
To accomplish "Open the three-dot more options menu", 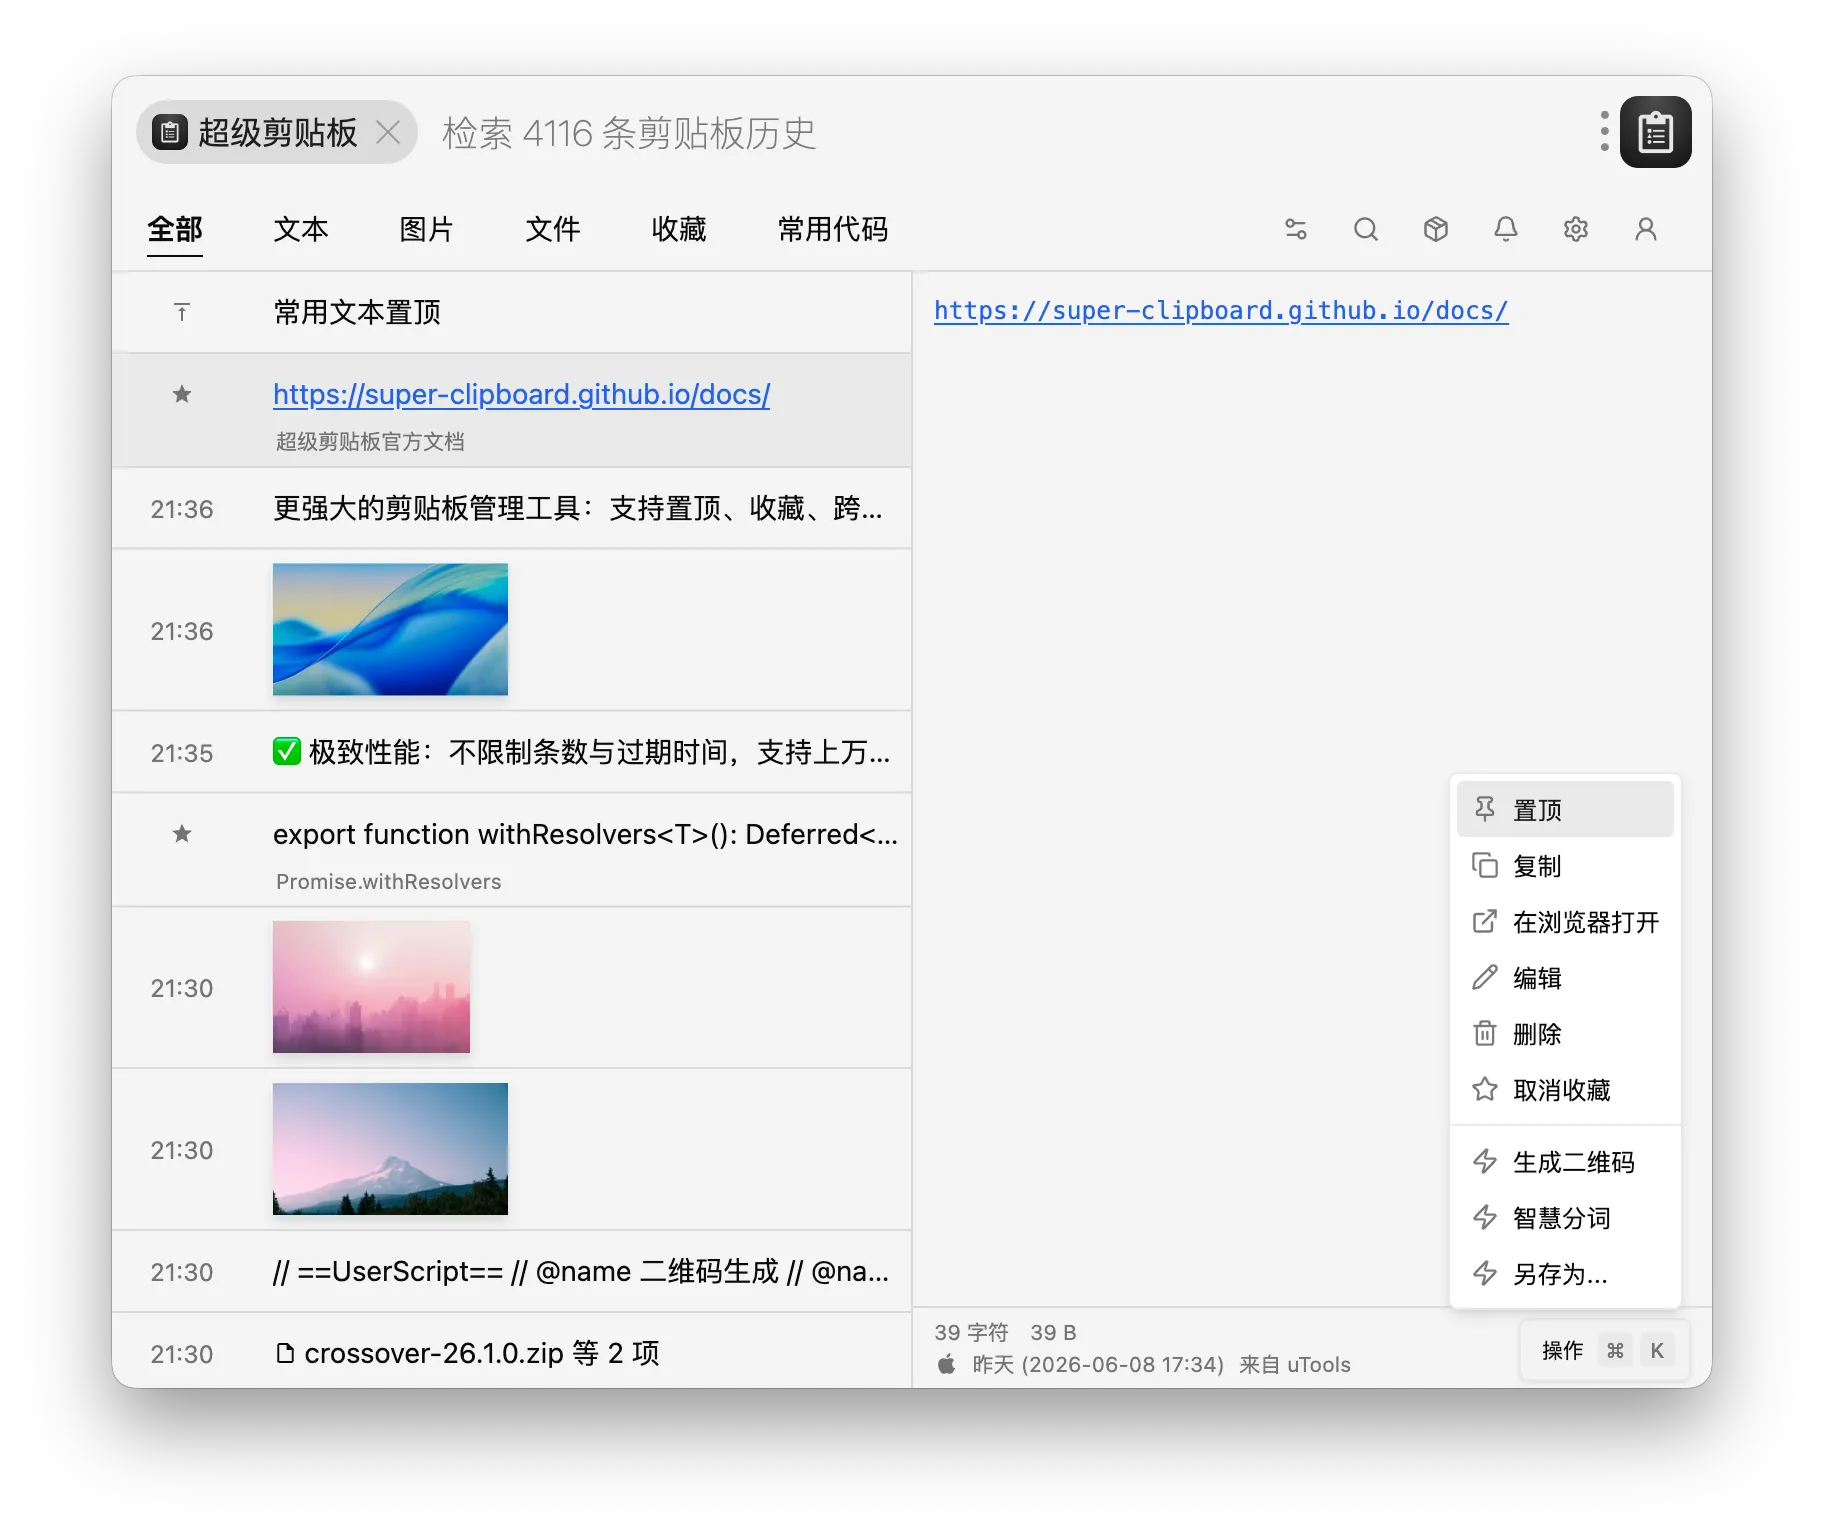I will pos(1604,132).
